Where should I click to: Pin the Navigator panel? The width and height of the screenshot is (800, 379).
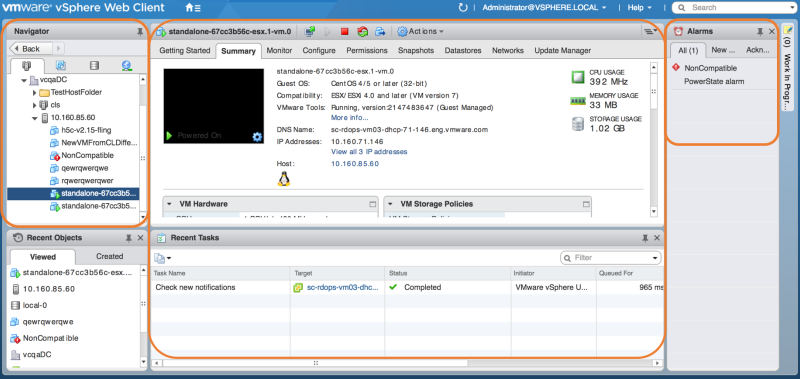point(140,32)
